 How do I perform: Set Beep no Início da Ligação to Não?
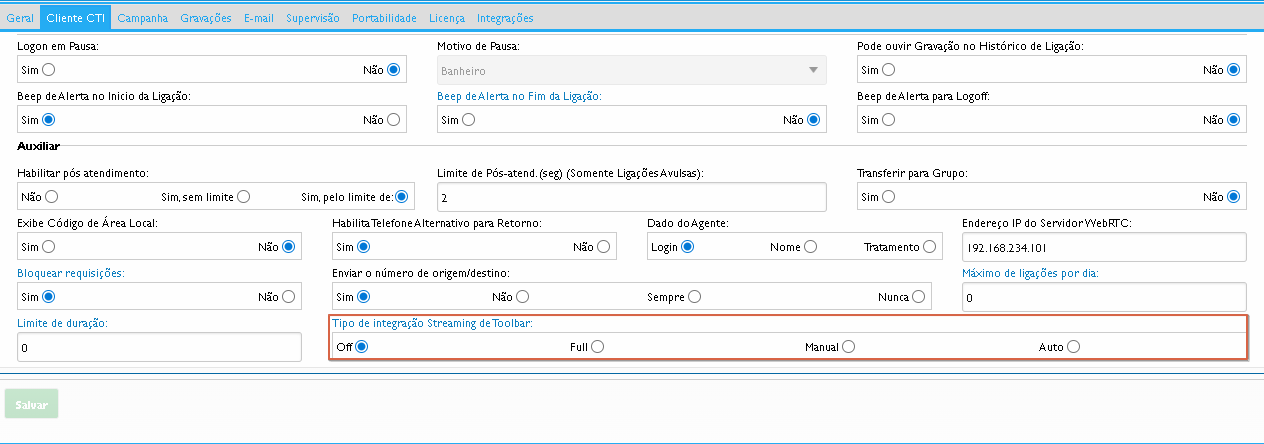point(394,120)
